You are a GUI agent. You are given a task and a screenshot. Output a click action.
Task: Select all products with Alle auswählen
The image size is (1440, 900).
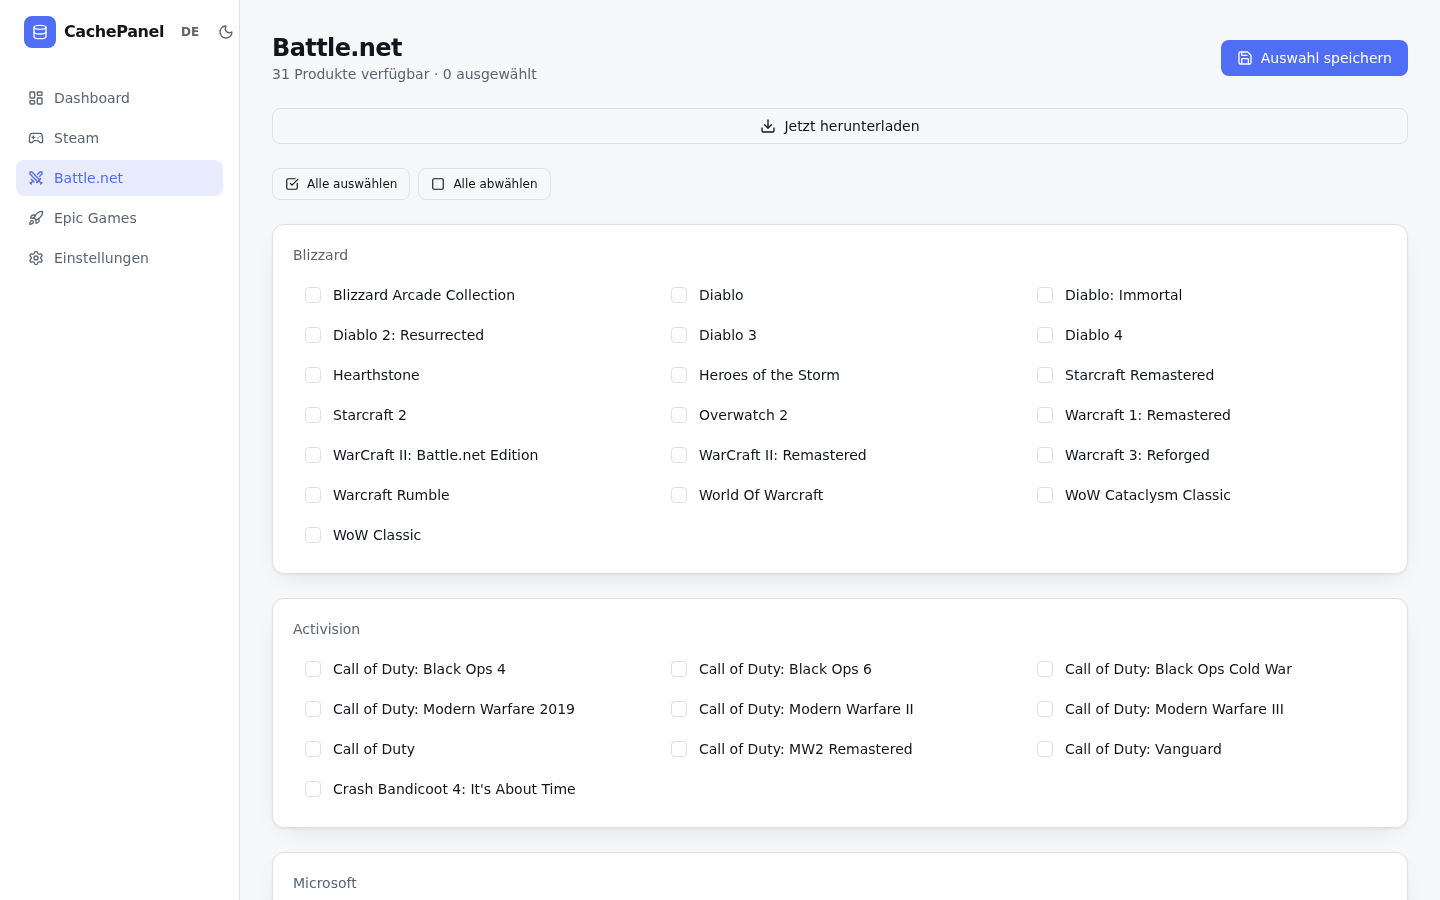(x=341, y=184)
